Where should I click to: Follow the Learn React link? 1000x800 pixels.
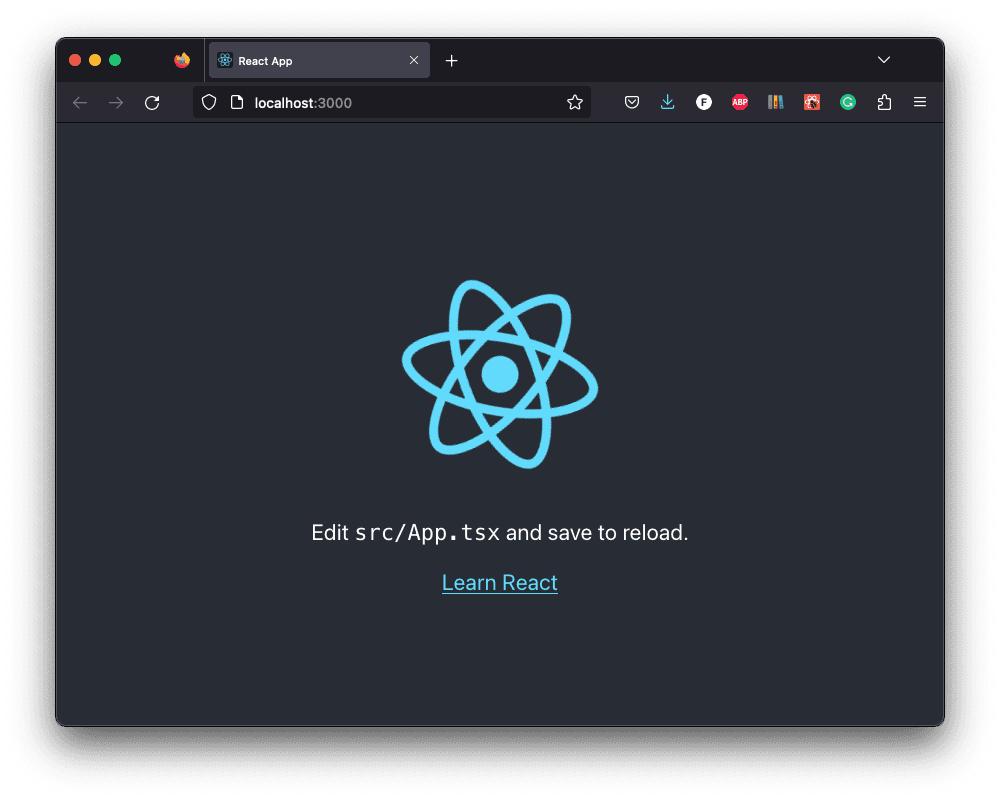click(x=500, y=582)
